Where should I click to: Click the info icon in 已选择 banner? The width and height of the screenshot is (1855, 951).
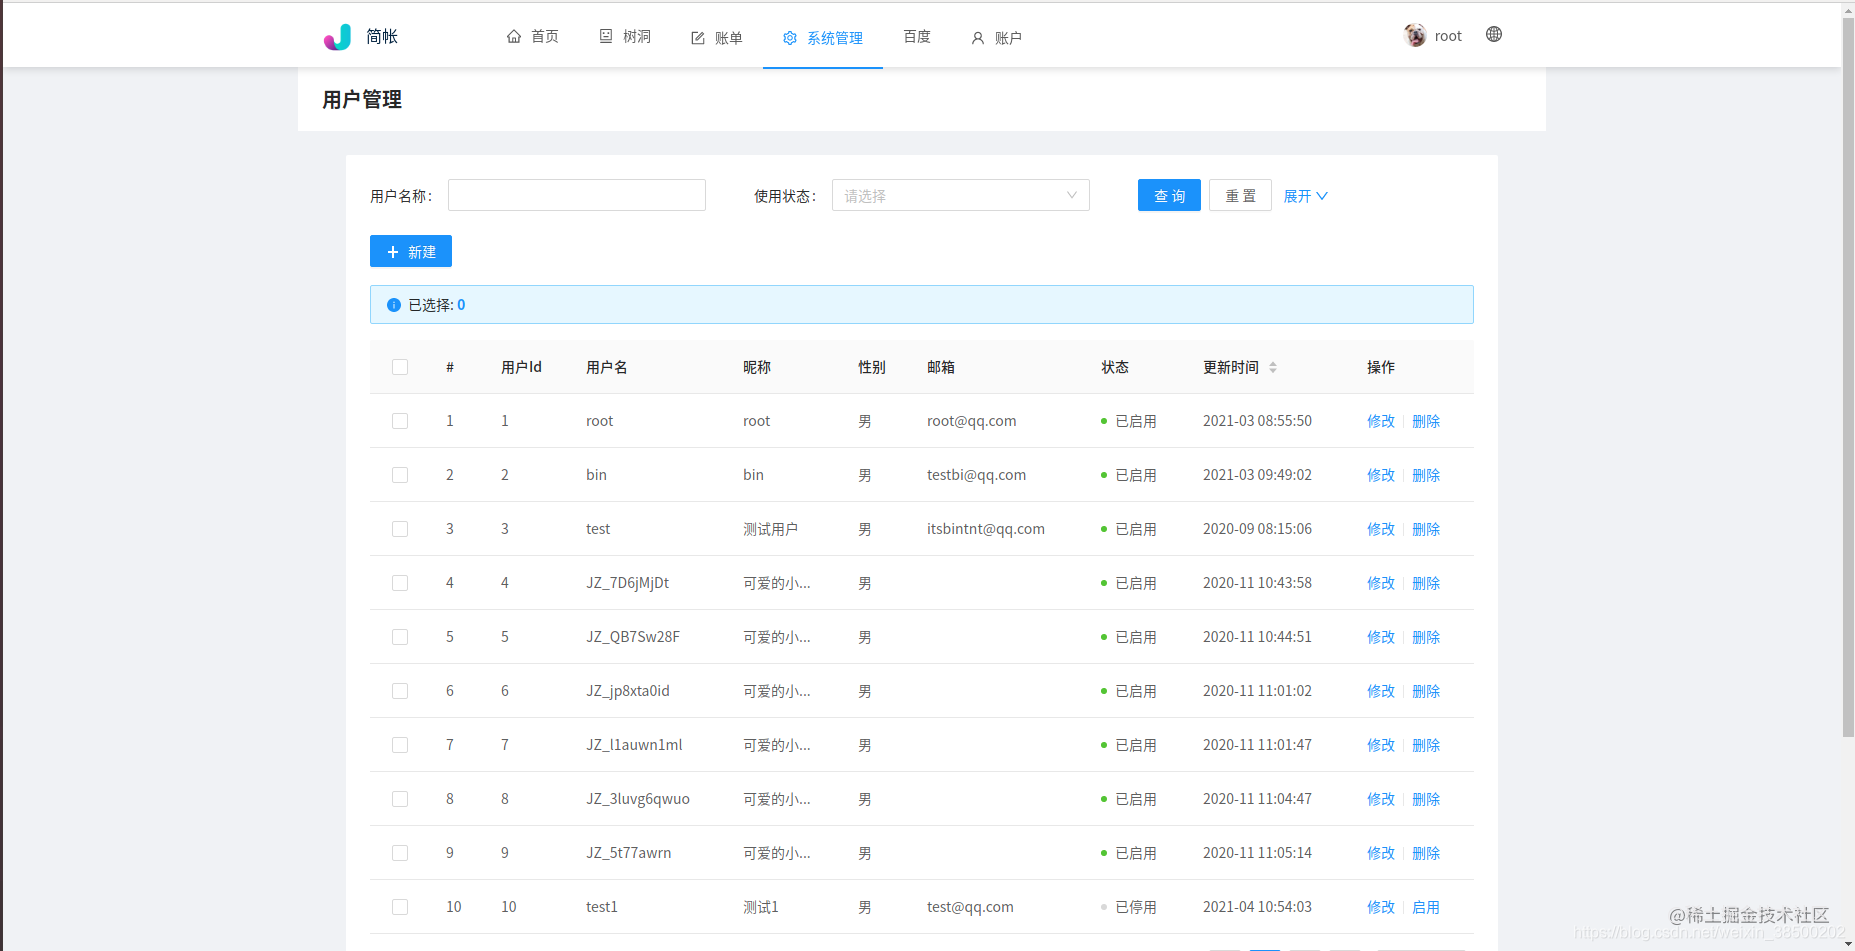[x=393, y=305]
